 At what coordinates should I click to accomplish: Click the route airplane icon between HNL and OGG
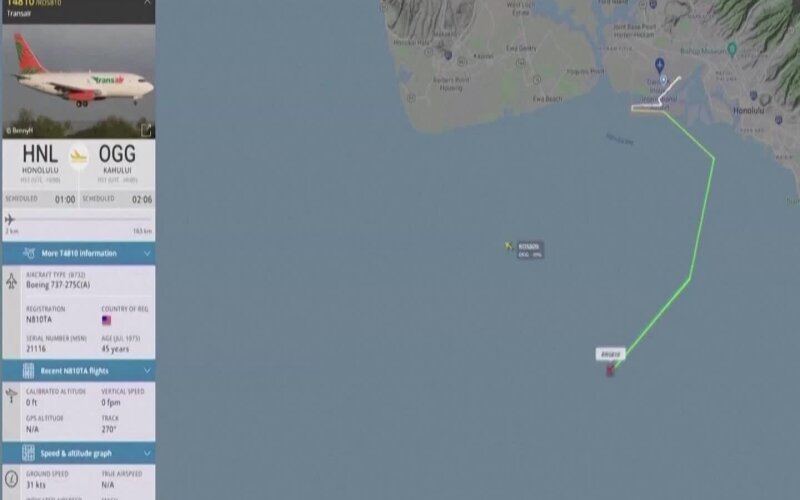(79, 156)
